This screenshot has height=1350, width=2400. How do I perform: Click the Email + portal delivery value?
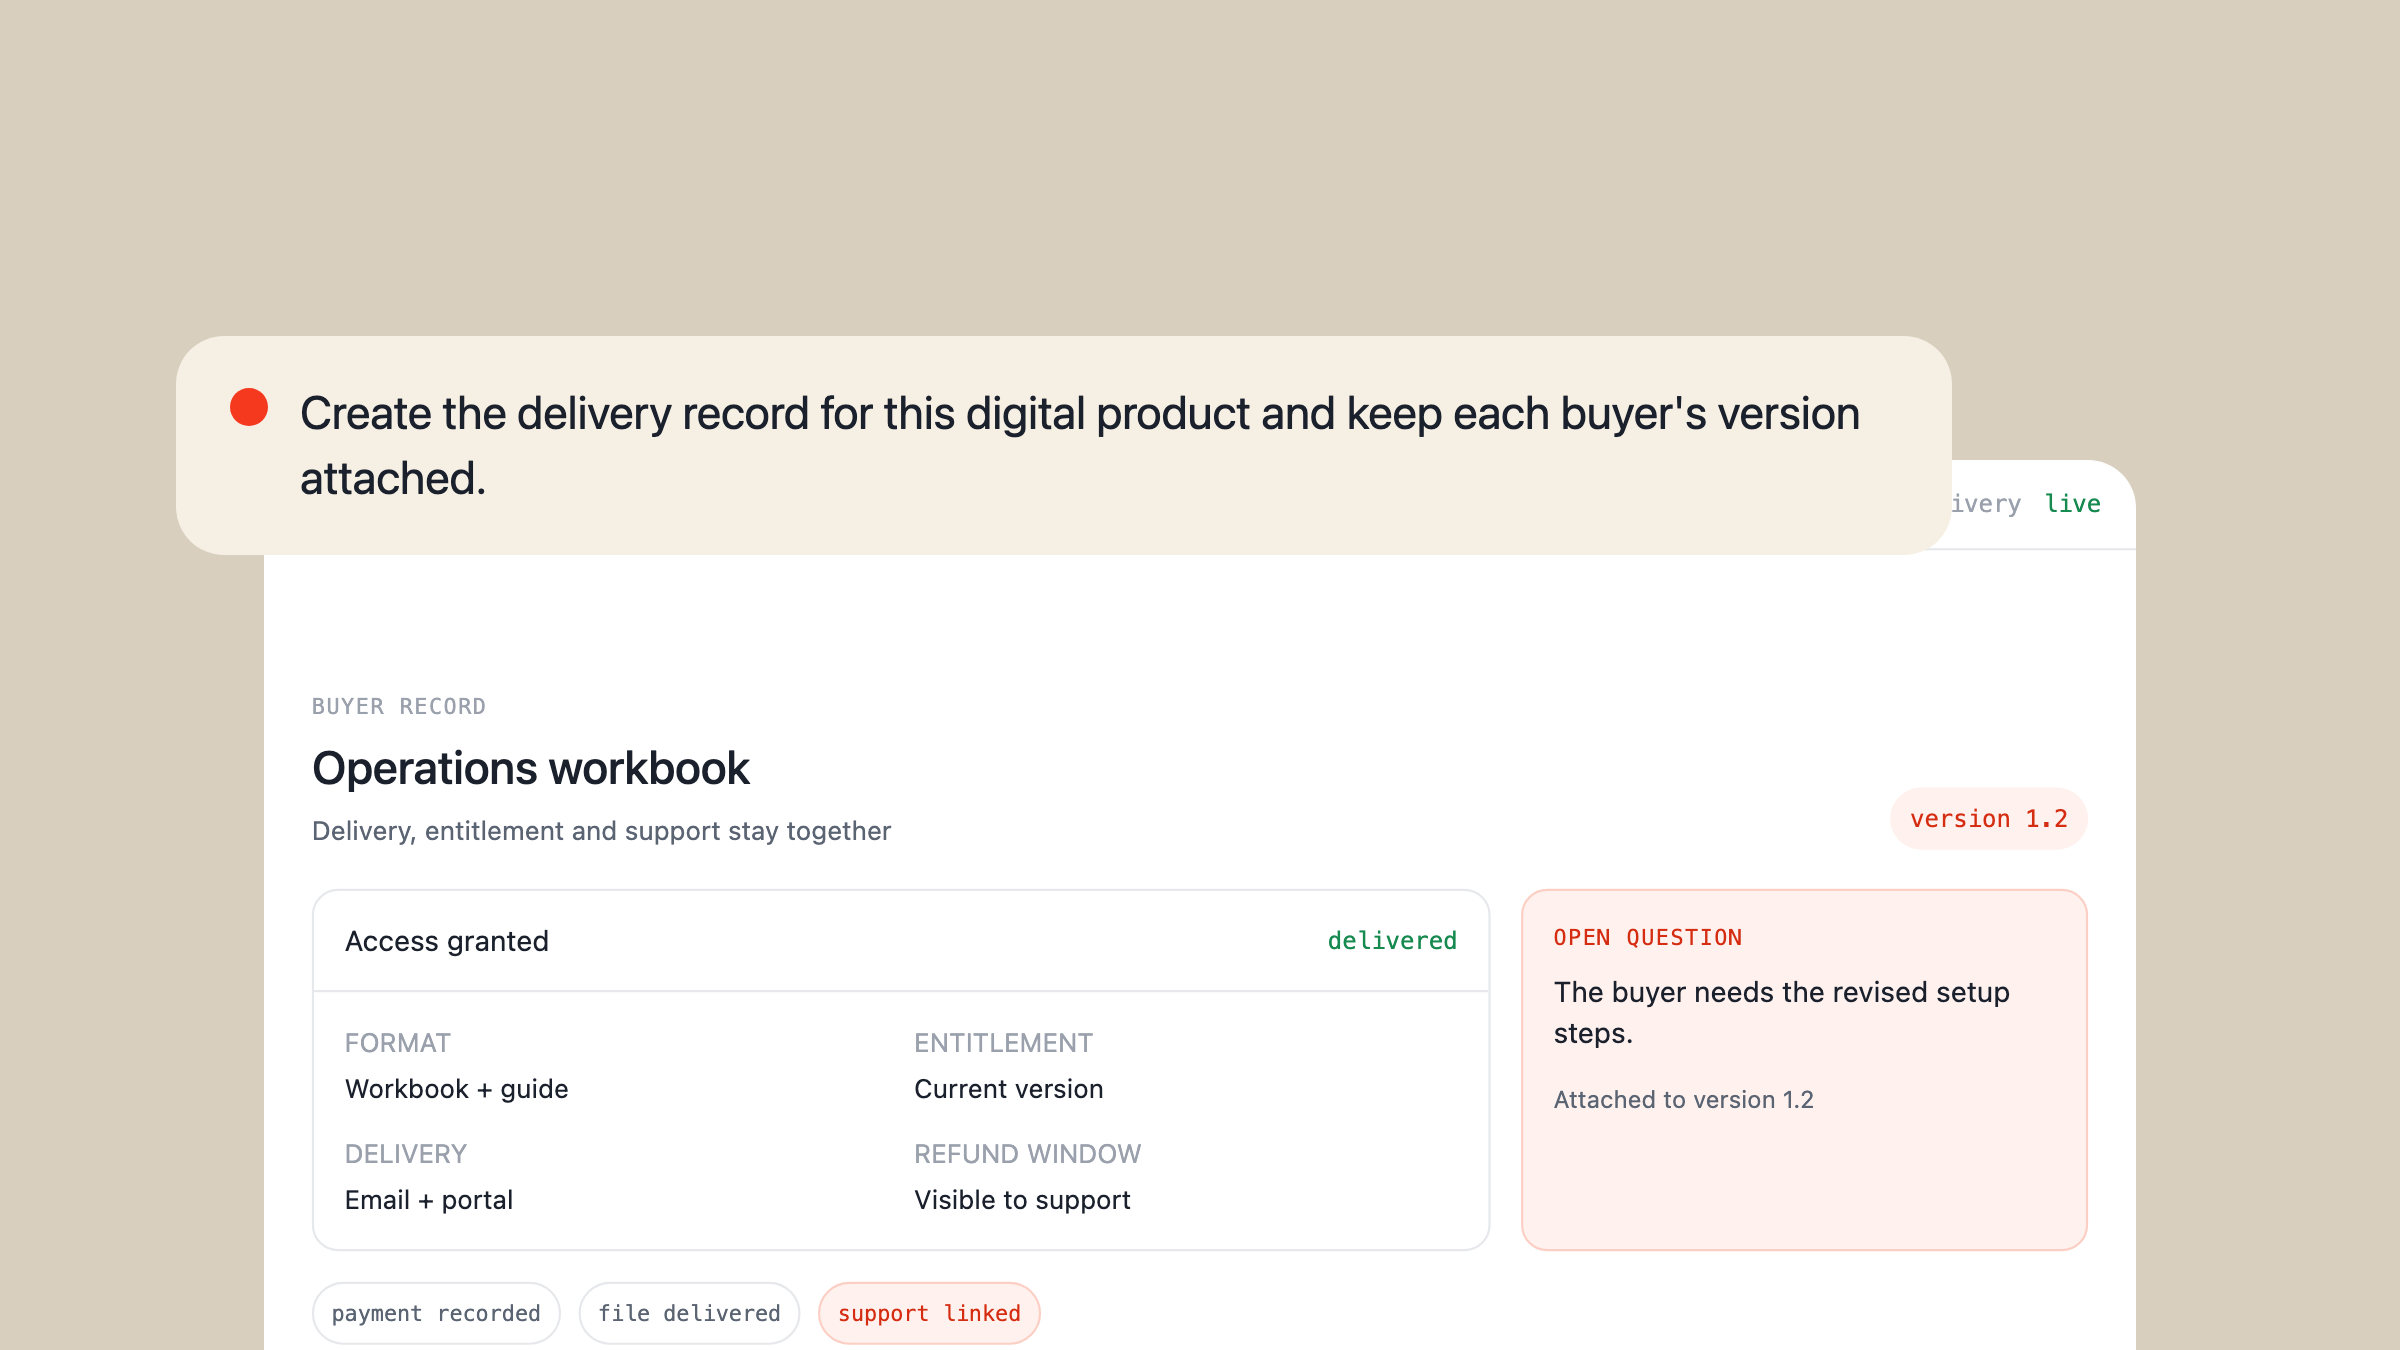[429, 1200]
